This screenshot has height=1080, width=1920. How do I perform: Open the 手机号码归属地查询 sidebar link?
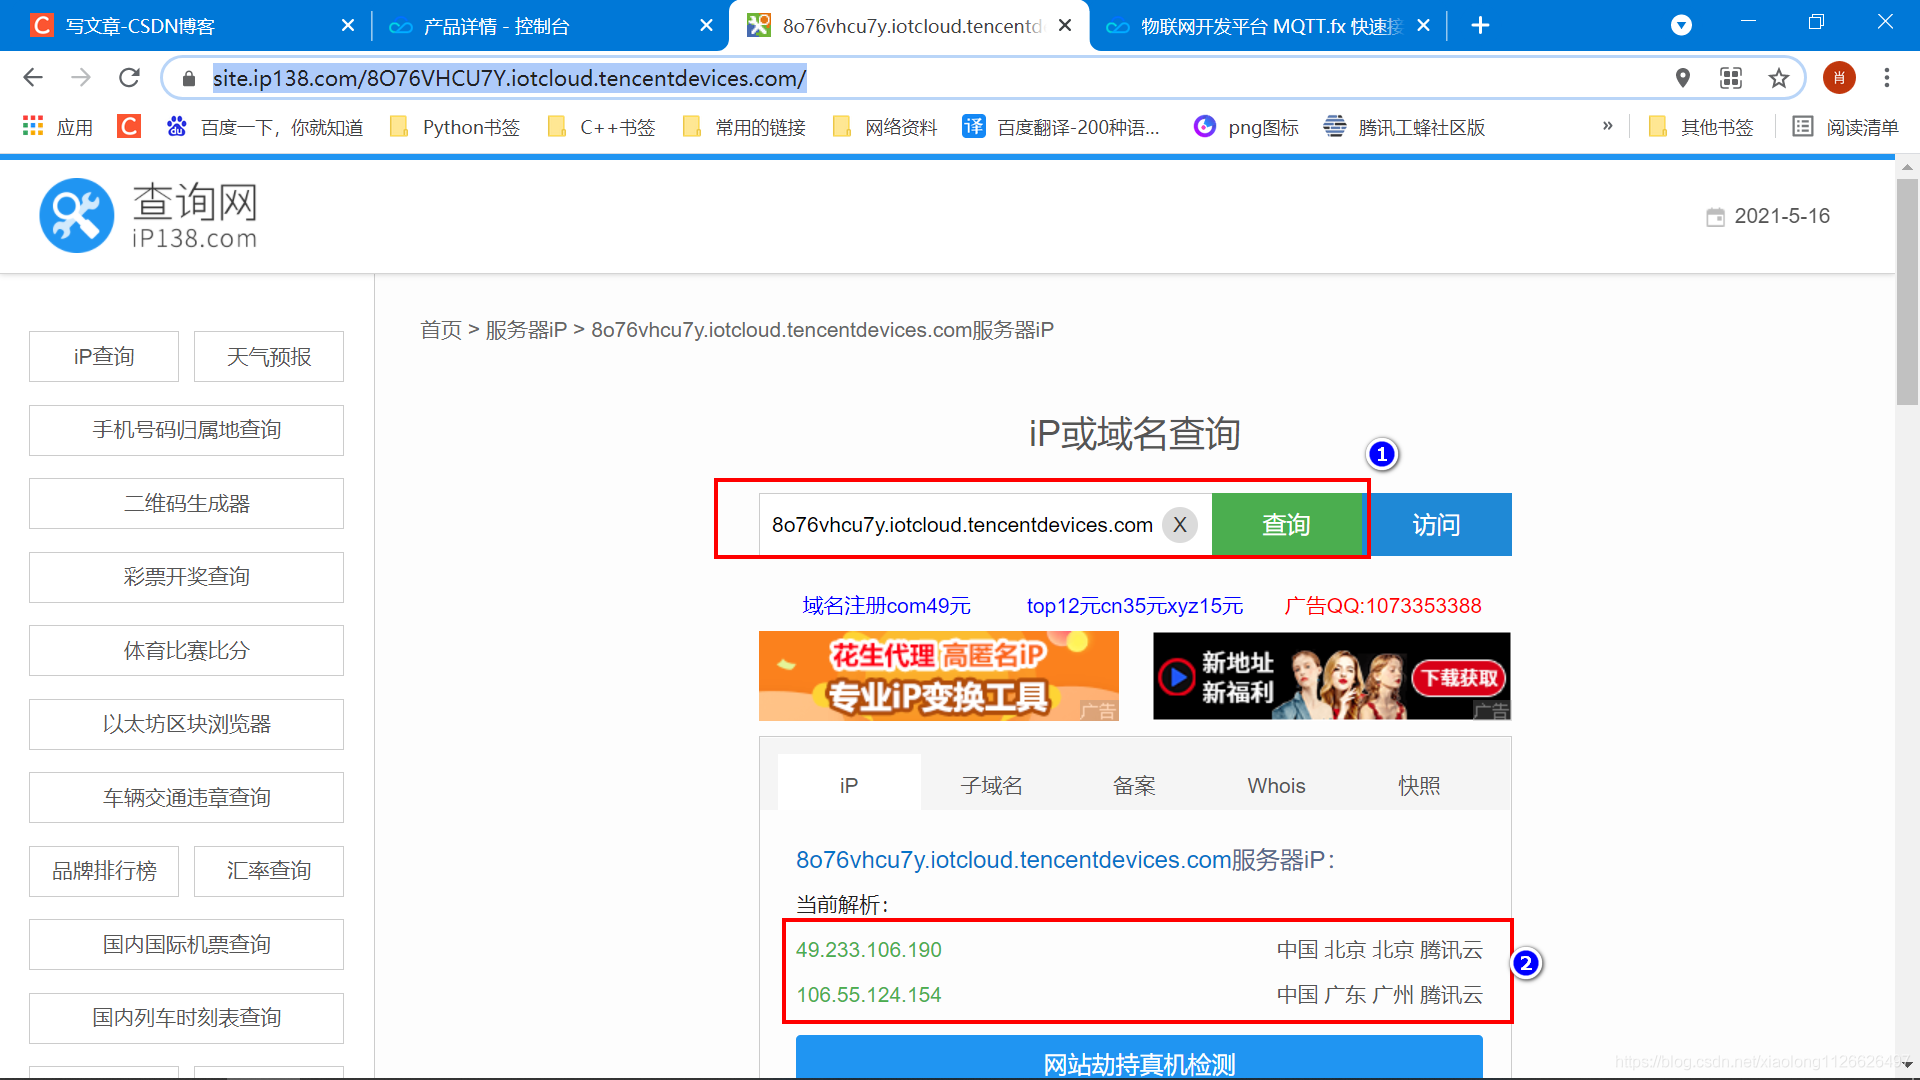point(186,430)
